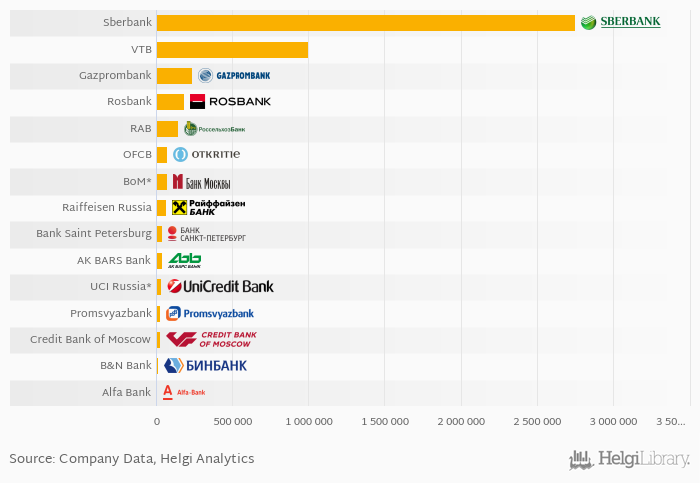Click the 3 000 000 x-axis tick value
The image size is (700, 483).
click(613, 421)
